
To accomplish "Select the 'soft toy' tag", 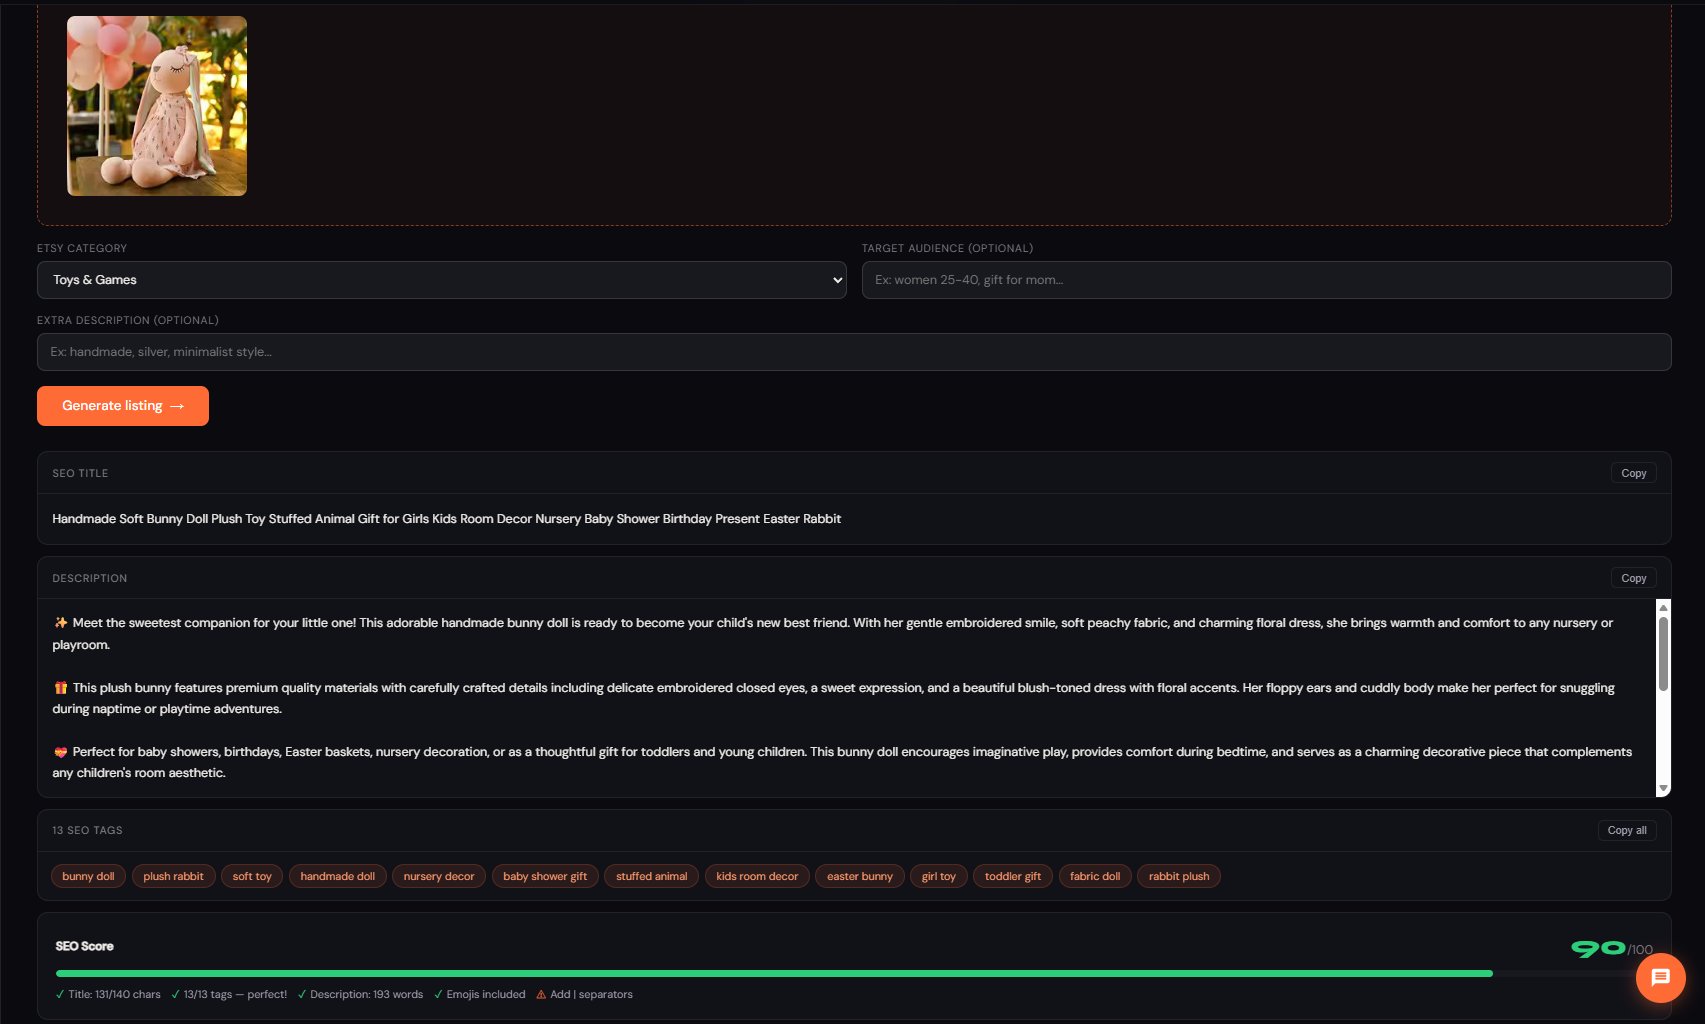I will (252, 876).
